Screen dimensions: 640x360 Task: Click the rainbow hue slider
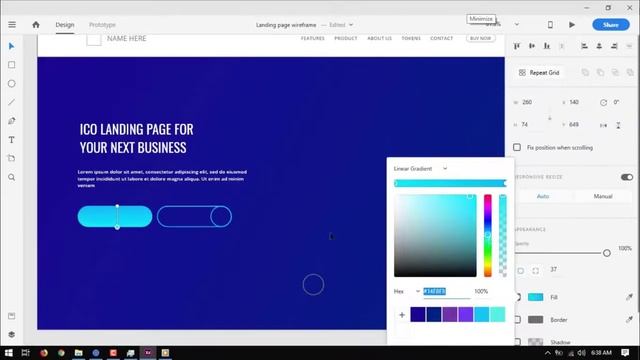(488, 236)
